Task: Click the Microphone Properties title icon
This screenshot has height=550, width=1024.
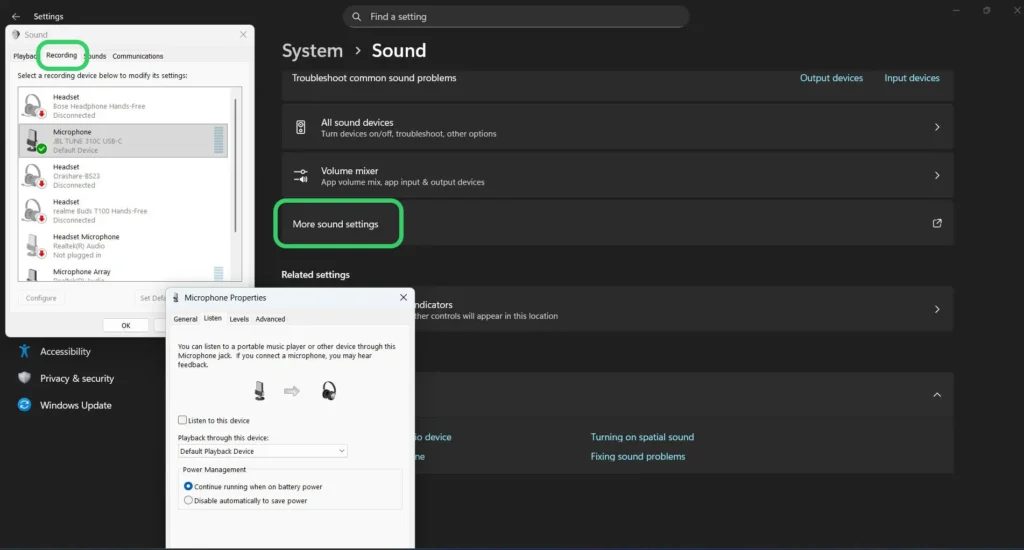Action: tap(176, 297)
